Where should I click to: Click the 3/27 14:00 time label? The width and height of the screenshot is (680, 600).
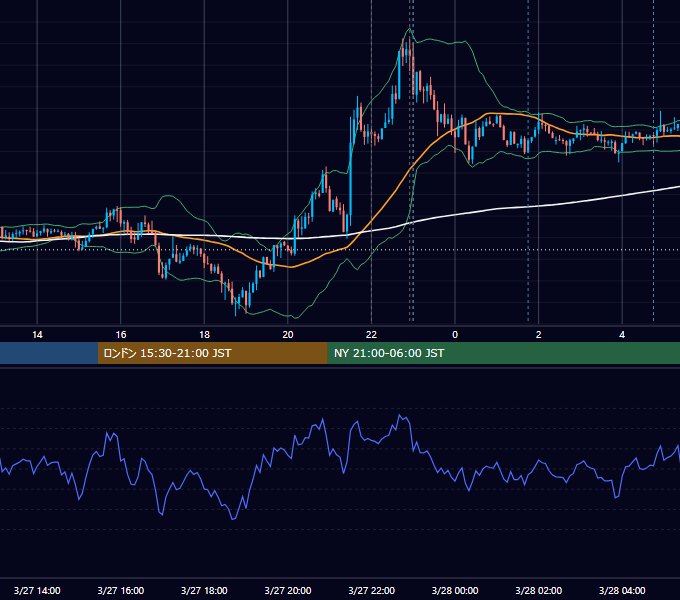37,590
